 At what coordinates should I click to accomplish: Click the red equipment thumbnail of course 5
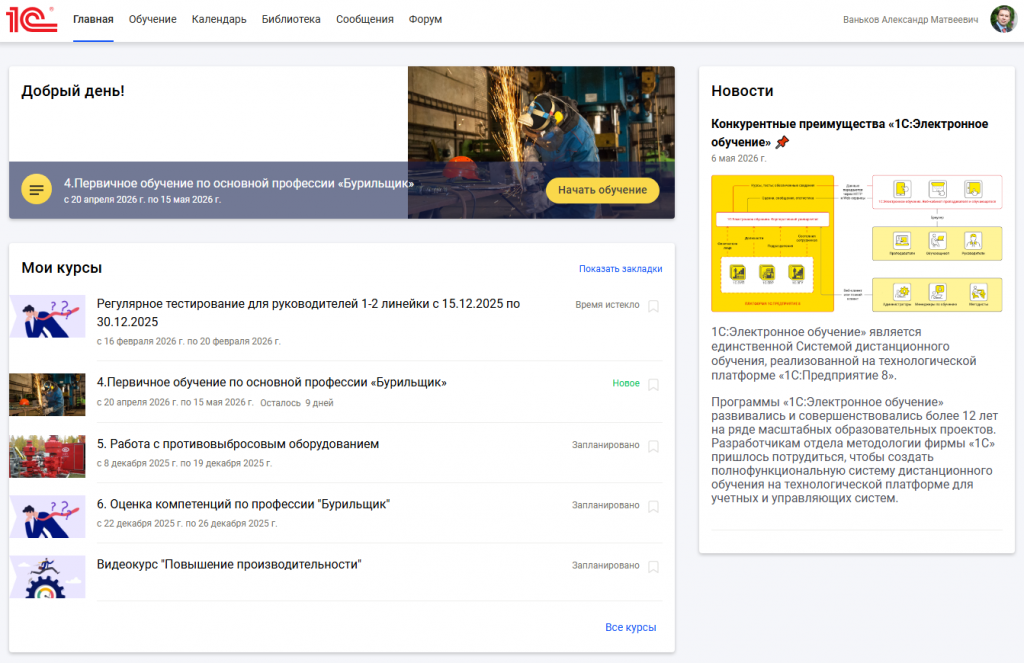pos(47,456)
